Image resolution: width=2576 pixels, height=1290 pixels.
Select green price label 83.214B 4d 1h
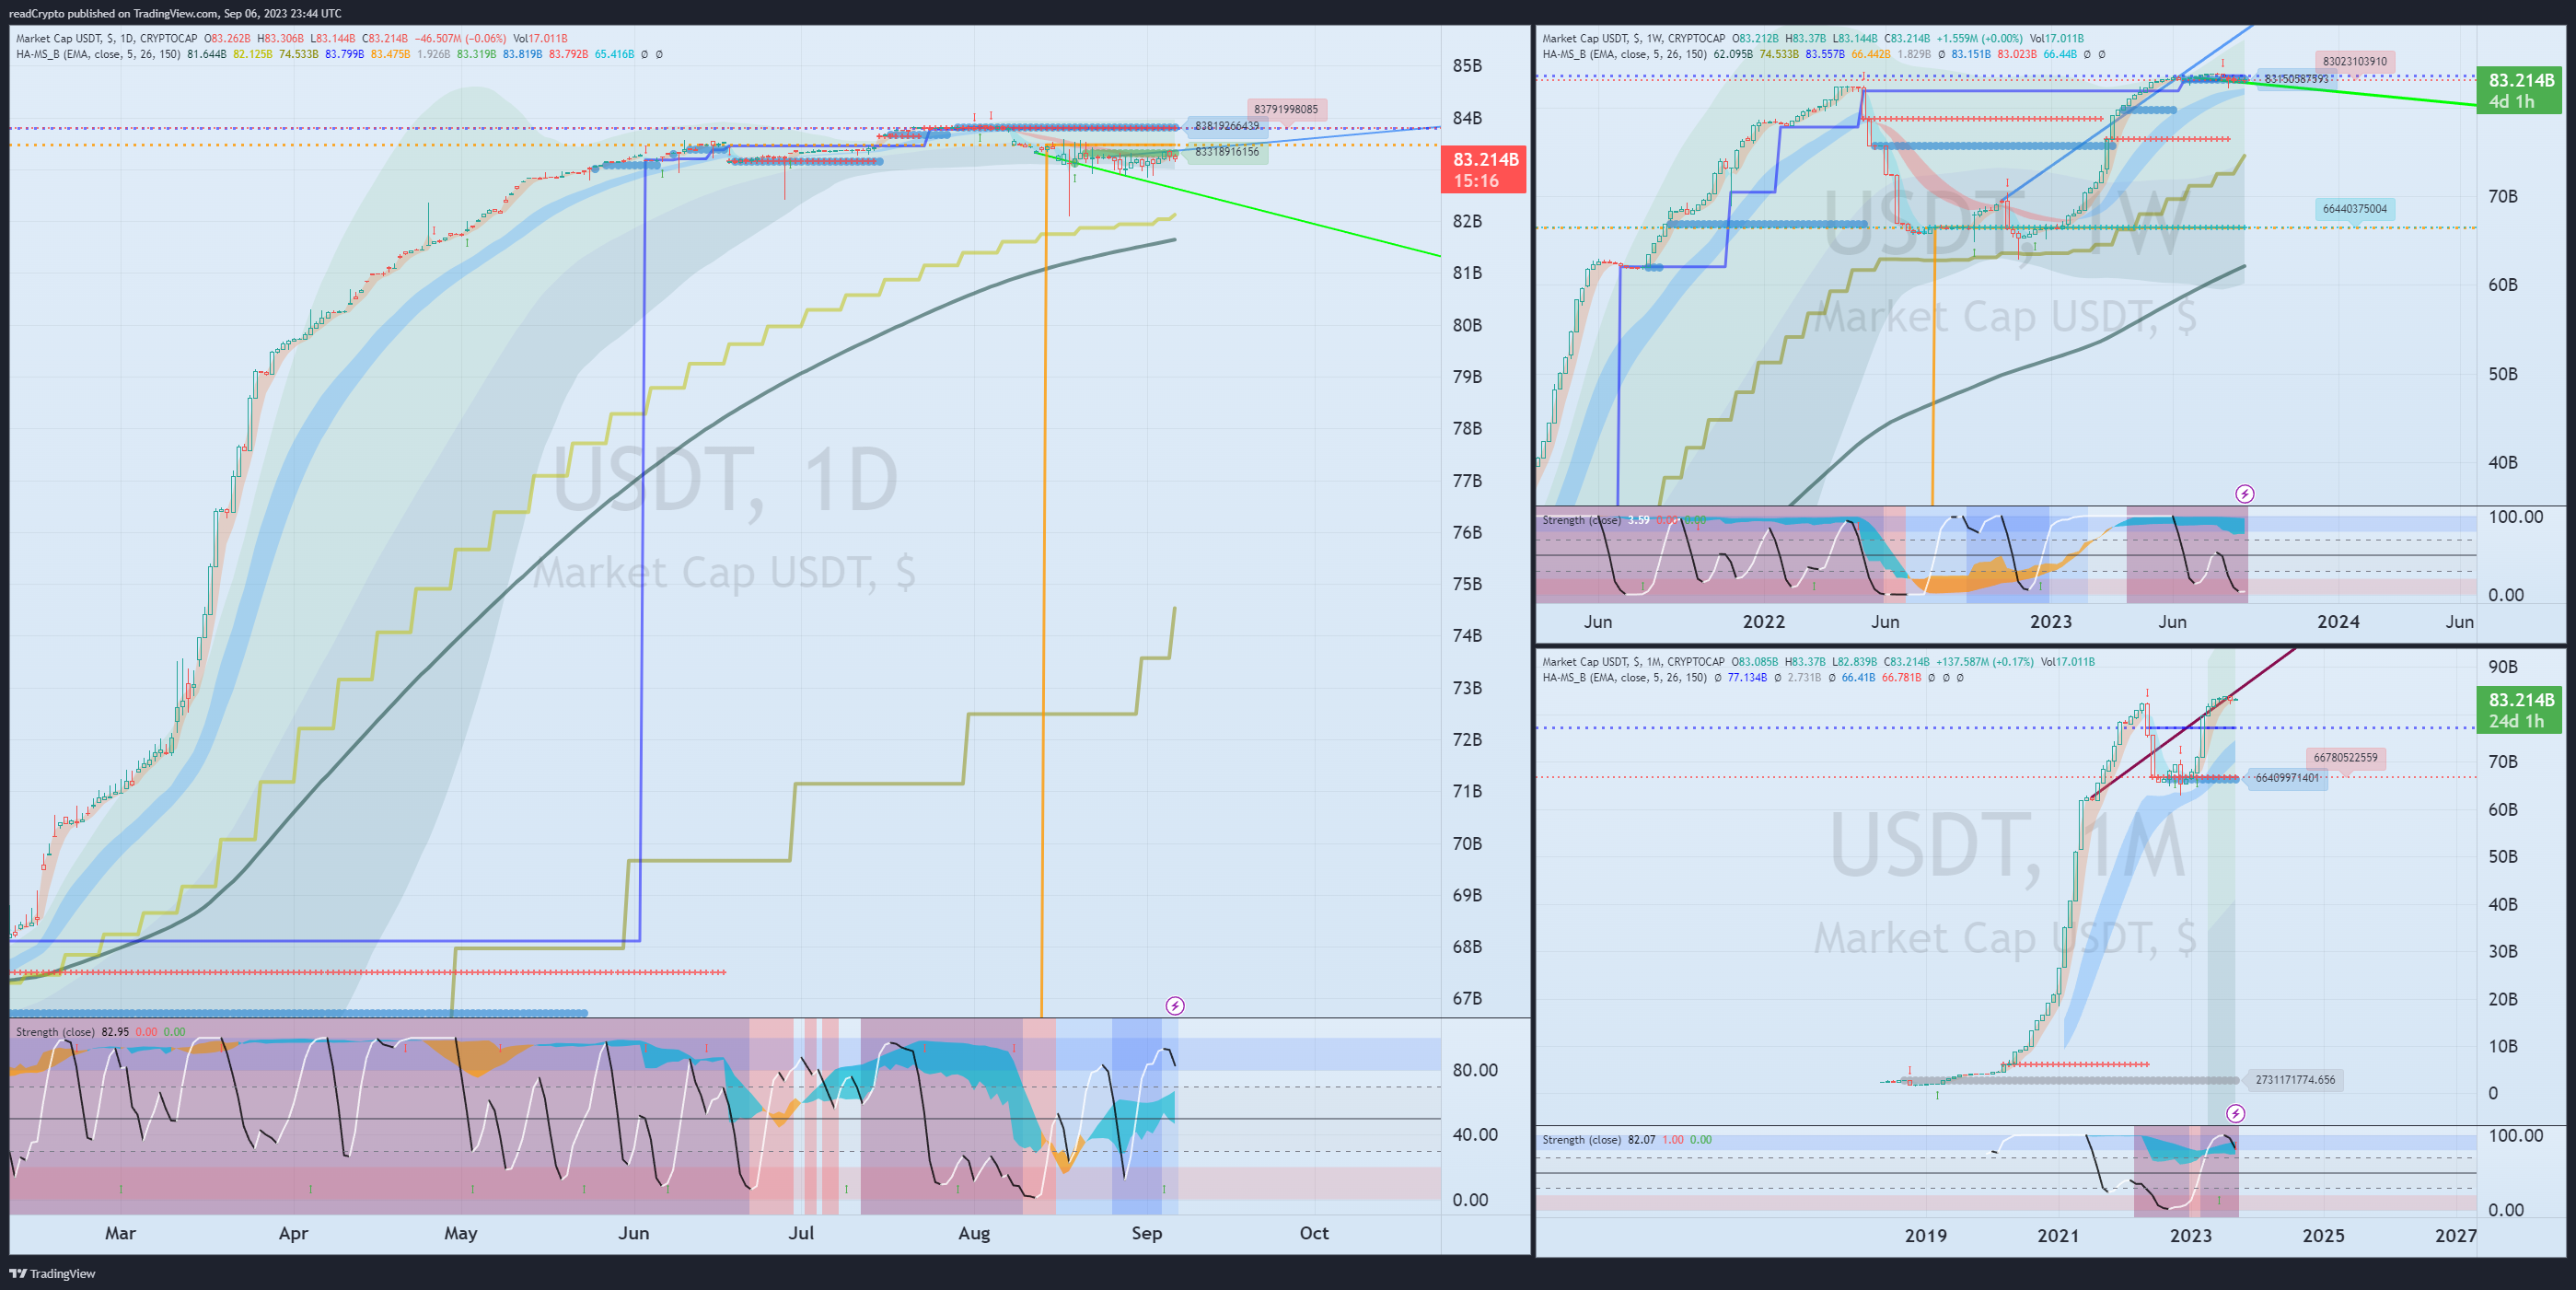(x=2520, y=90)
